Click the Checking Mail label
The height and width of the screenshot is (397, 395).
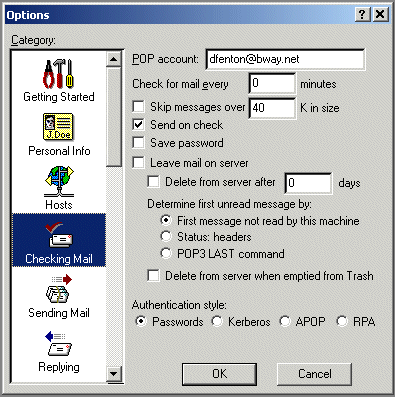pos(59,259)
